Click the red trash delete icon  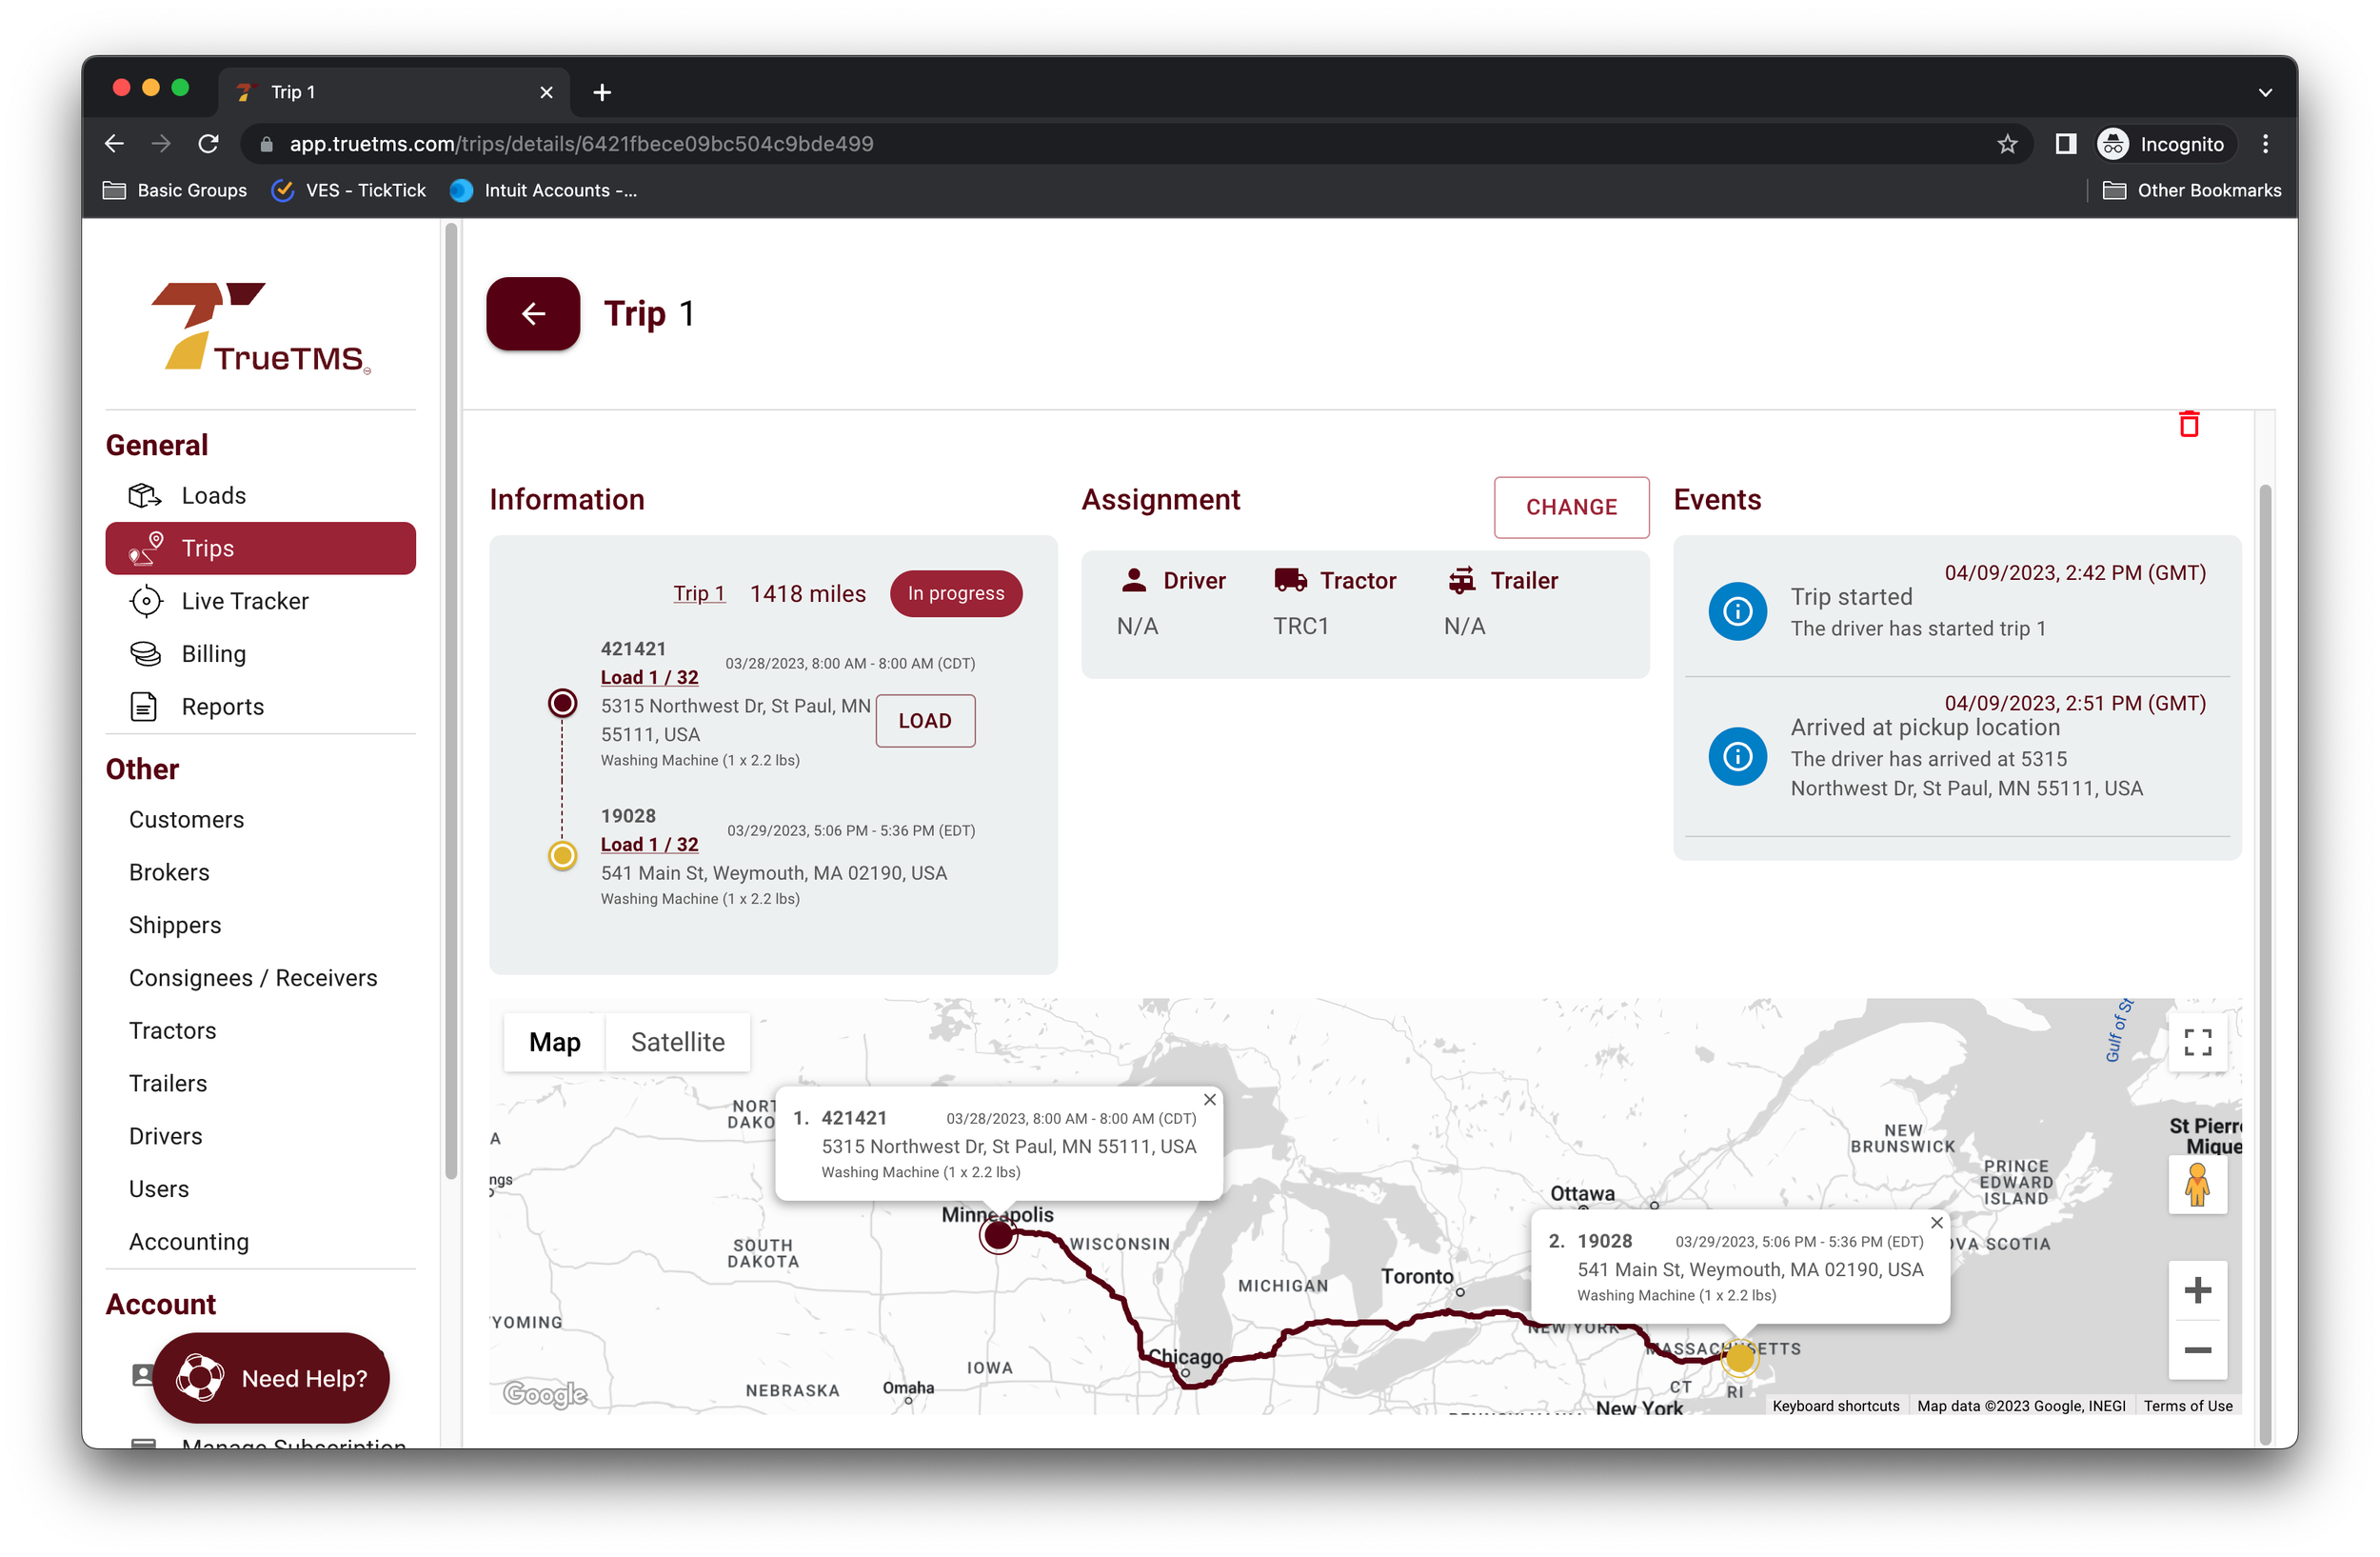[2188, 425]
